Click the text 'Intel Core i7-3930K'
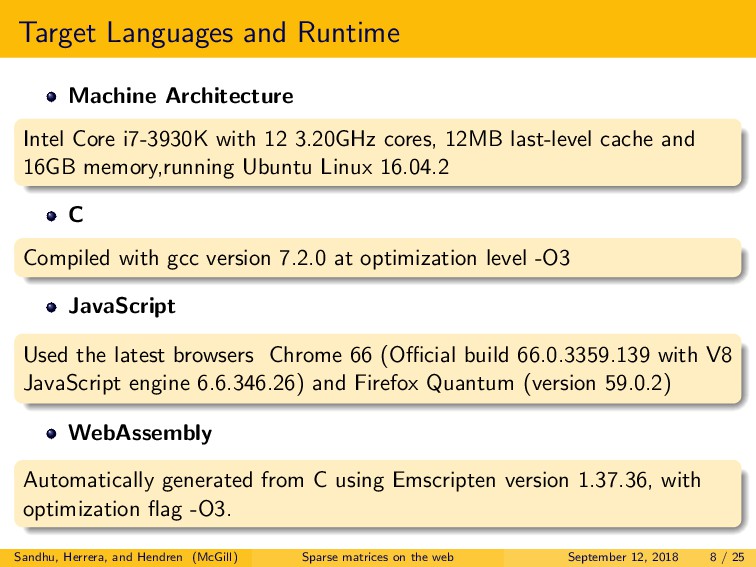The height and width of the screenshot is (567, 756). pos(116,139)
